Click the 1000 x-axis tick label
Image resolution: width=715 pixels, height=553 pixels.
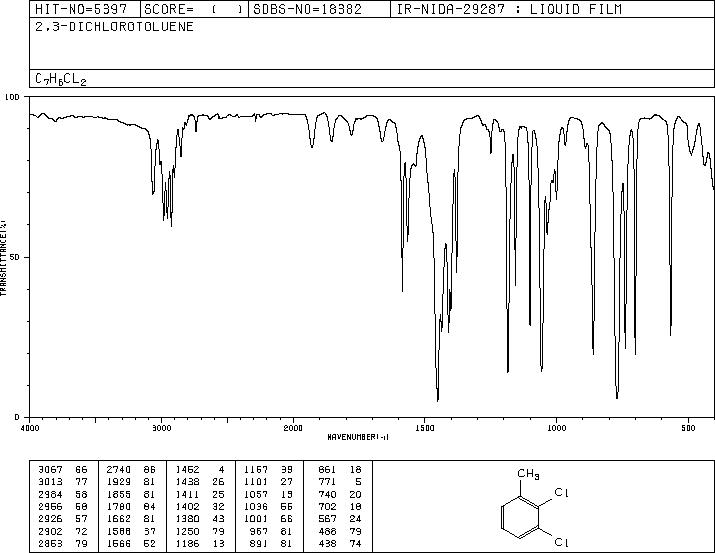(556, 428)
